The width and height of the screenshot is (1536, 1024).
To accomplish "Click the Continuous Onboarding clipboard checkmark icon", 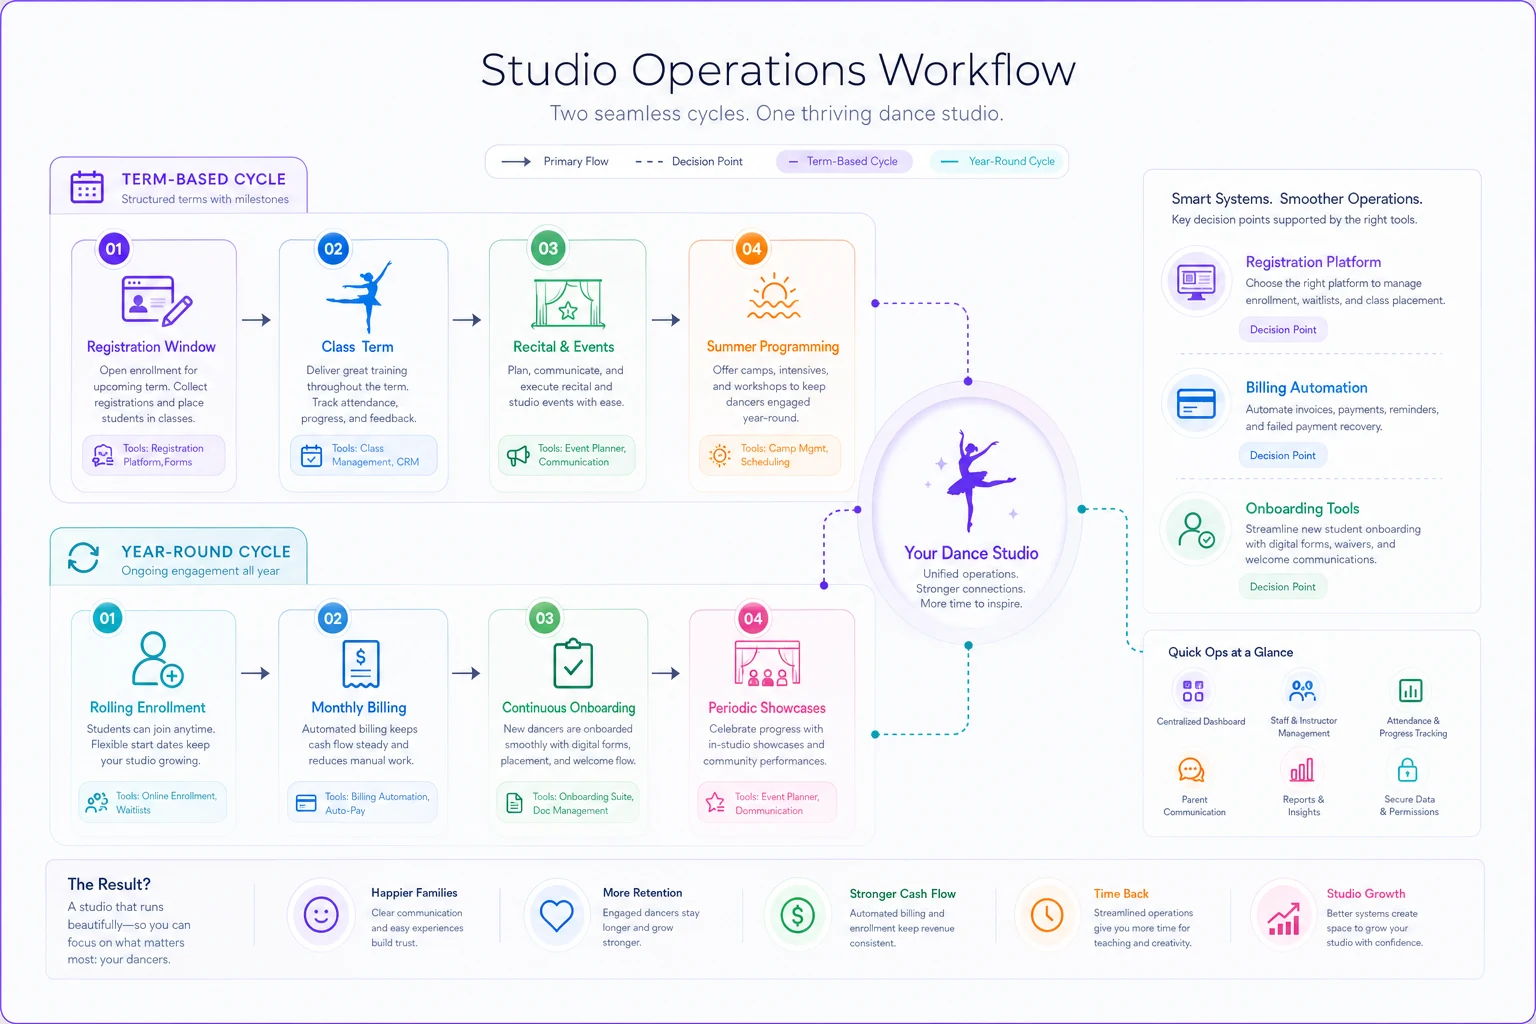I will click(x=573, y=662).
